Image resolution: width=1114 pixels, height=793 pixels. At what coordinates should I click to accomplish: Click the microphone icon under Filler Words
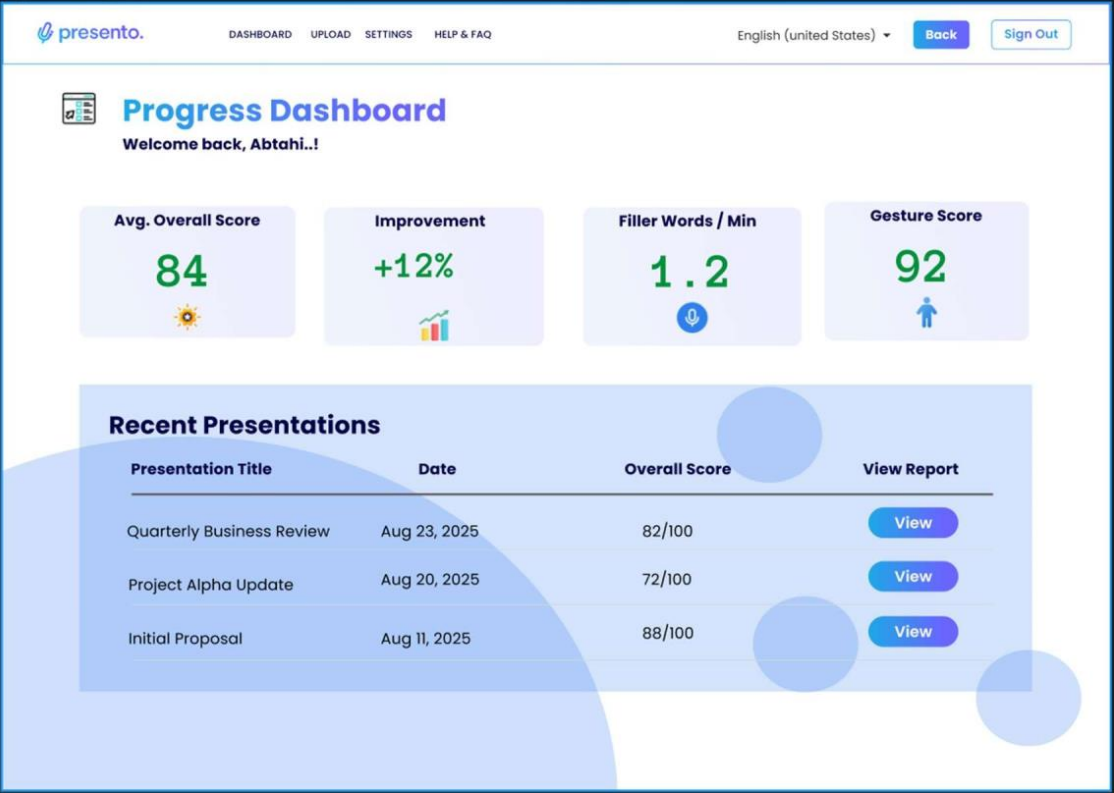(x=692, y=318)
